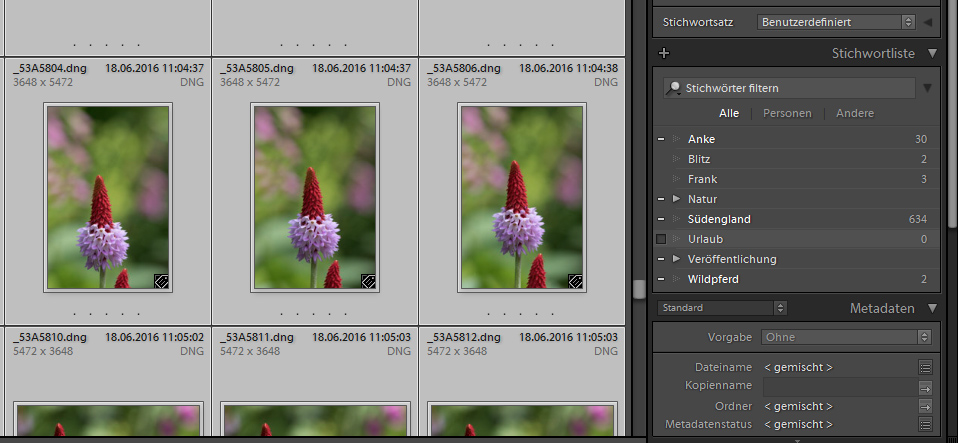Select the Südengland keyword name
958x443 pixels.
[x=718, y=219]
